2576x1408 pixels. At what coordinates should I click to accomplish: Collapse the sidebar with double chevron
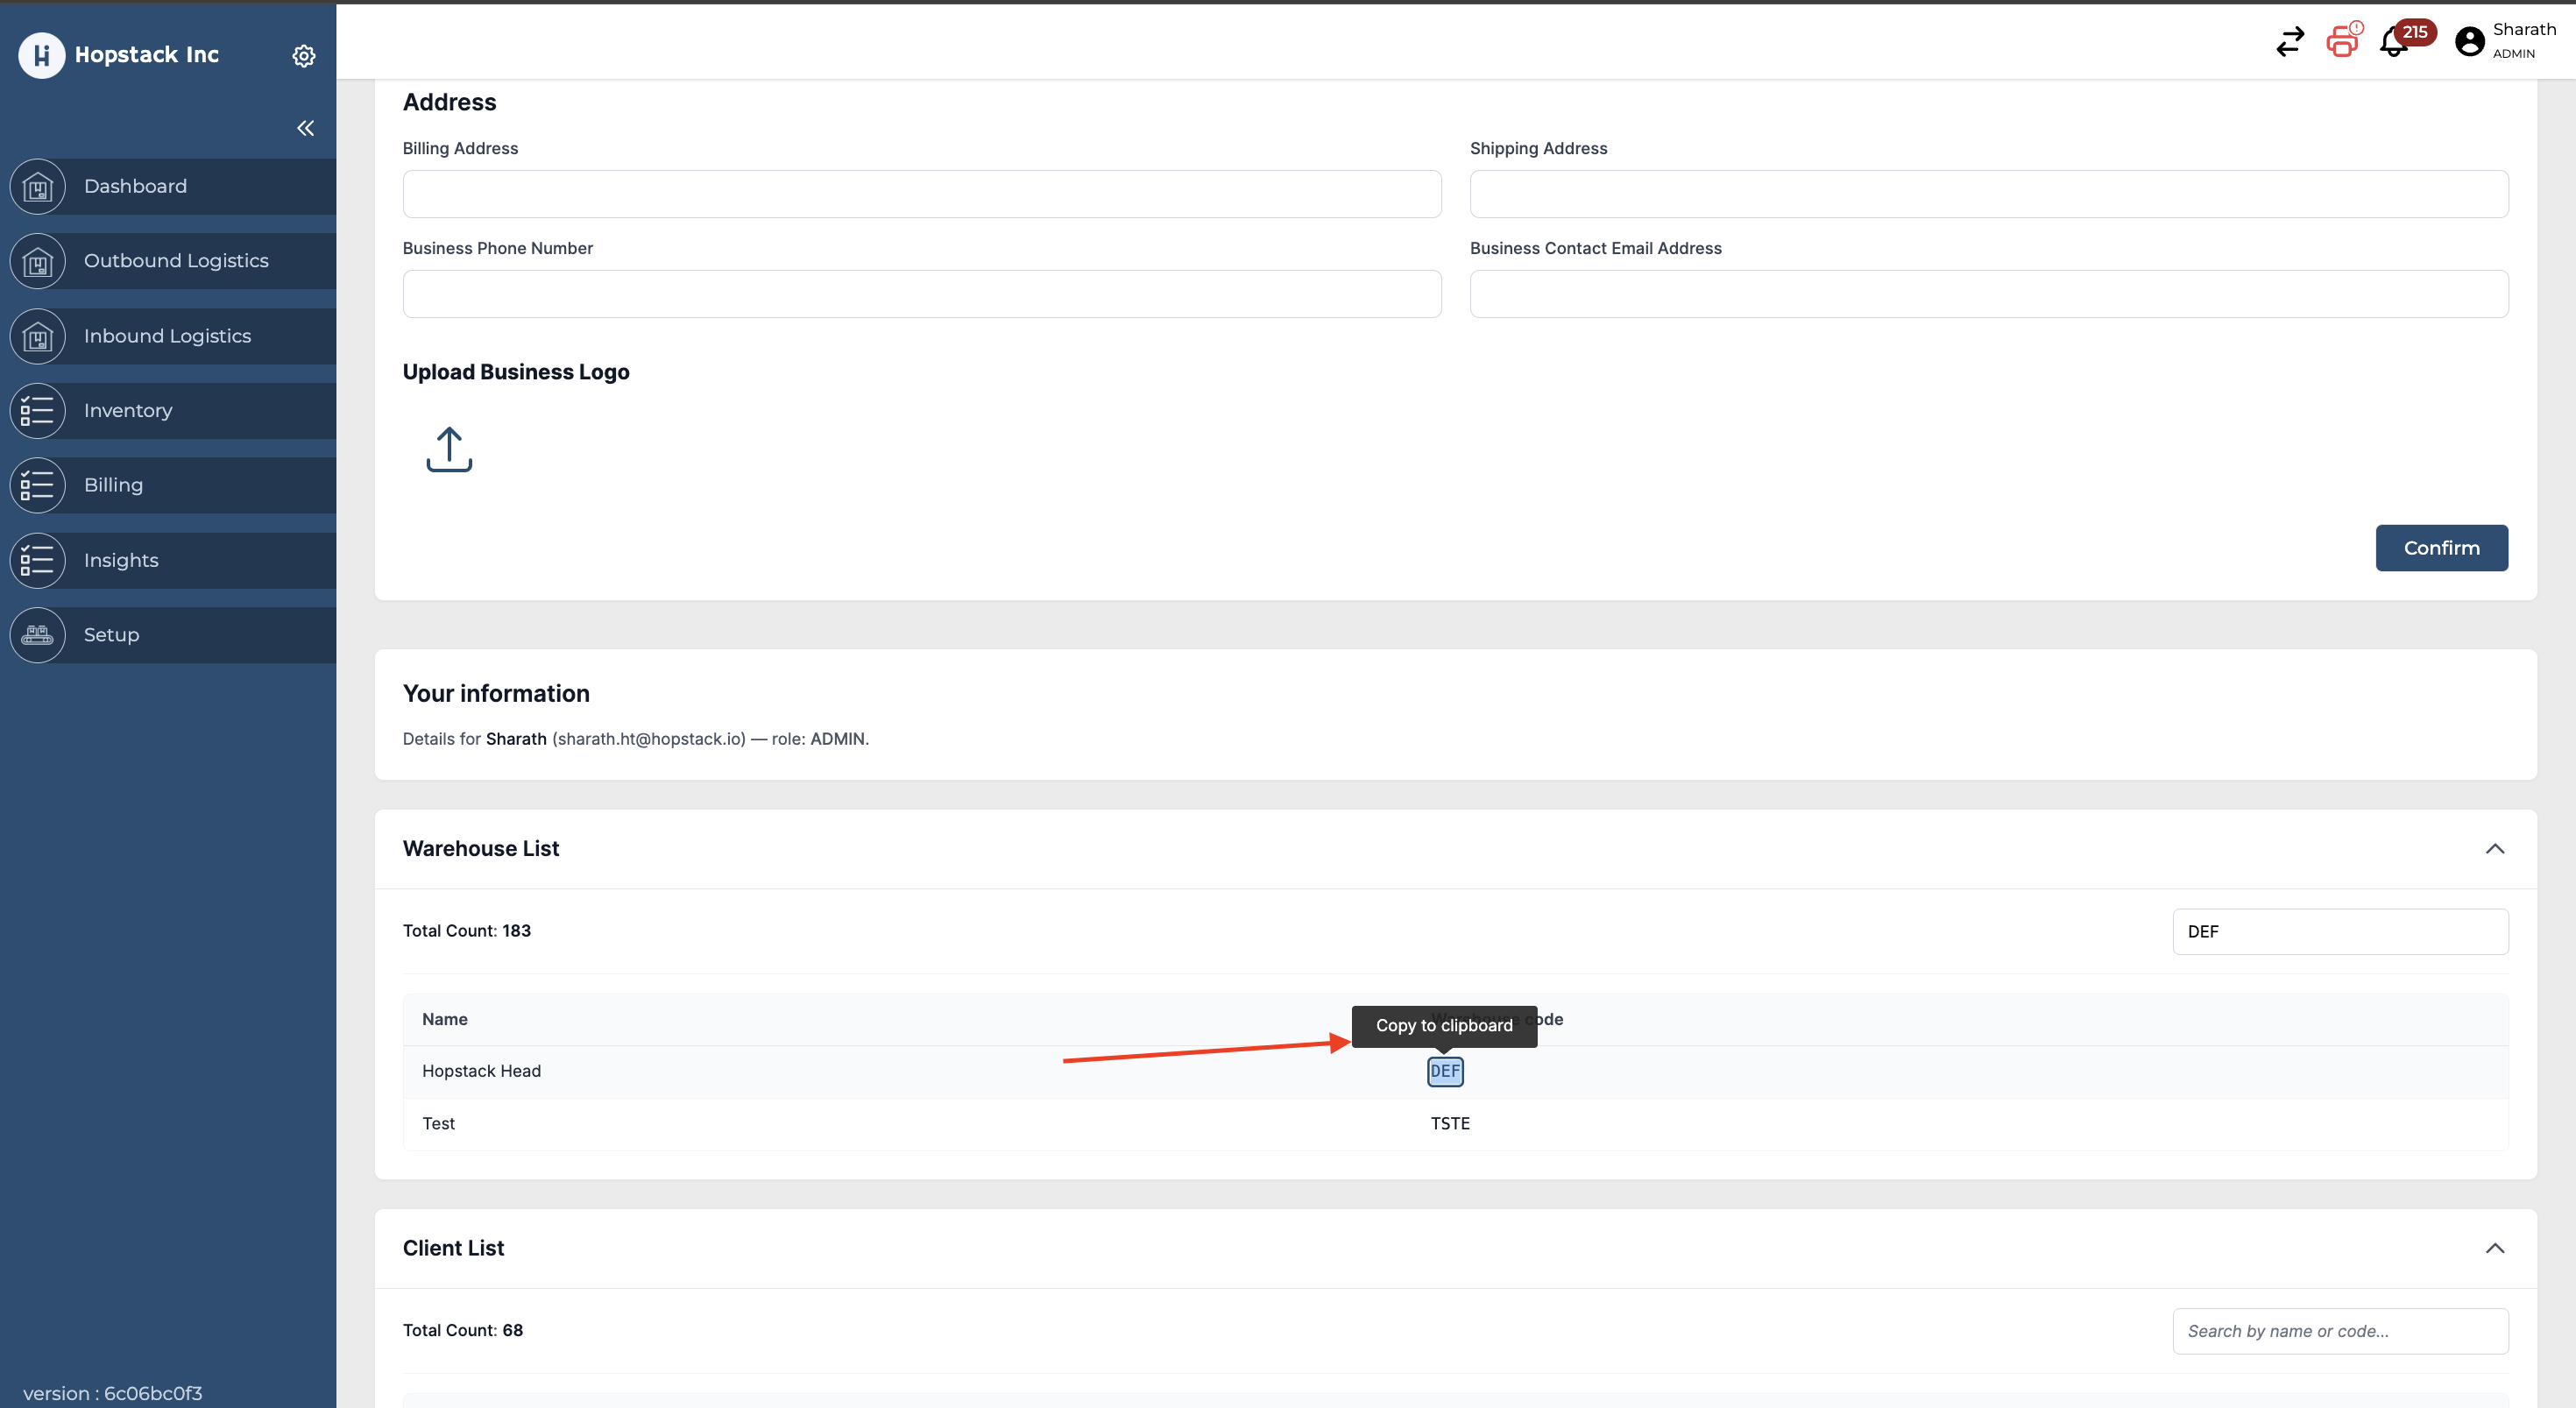point(305,128)
